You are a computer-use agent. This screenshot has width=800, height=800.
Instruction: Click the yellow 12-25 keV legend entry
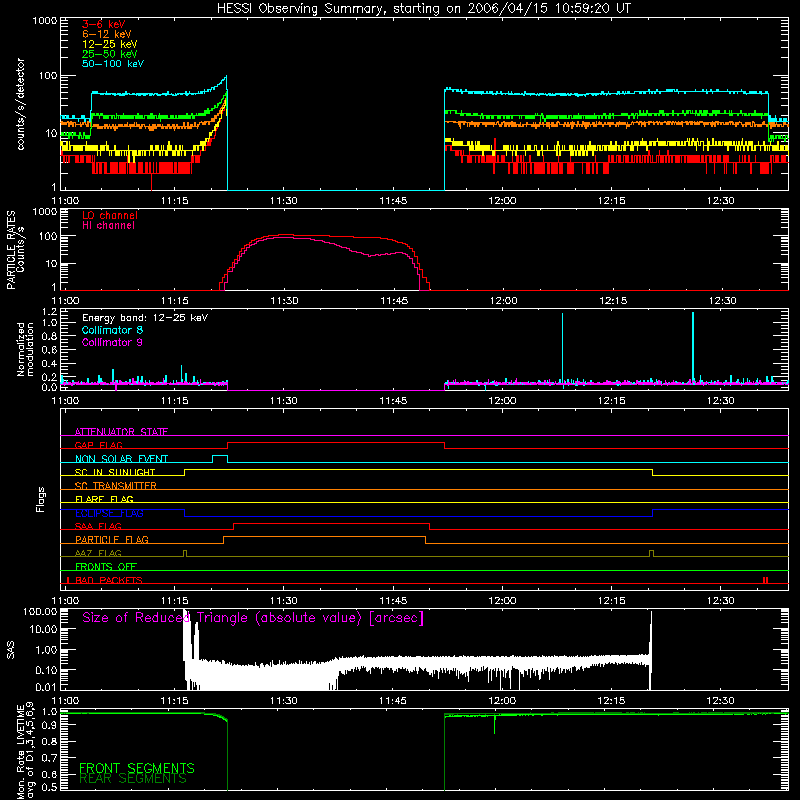coord(110,44)
